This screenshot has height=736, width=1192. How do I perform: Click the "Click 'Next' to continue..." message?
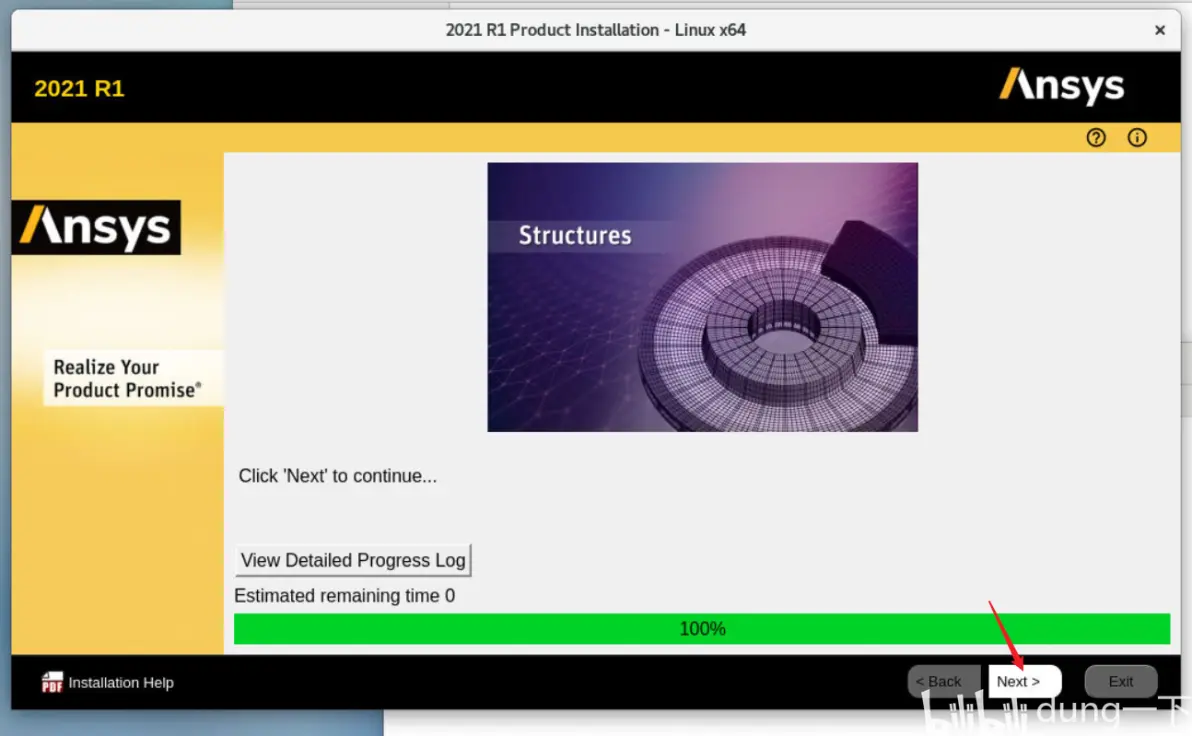click(338, 476)
